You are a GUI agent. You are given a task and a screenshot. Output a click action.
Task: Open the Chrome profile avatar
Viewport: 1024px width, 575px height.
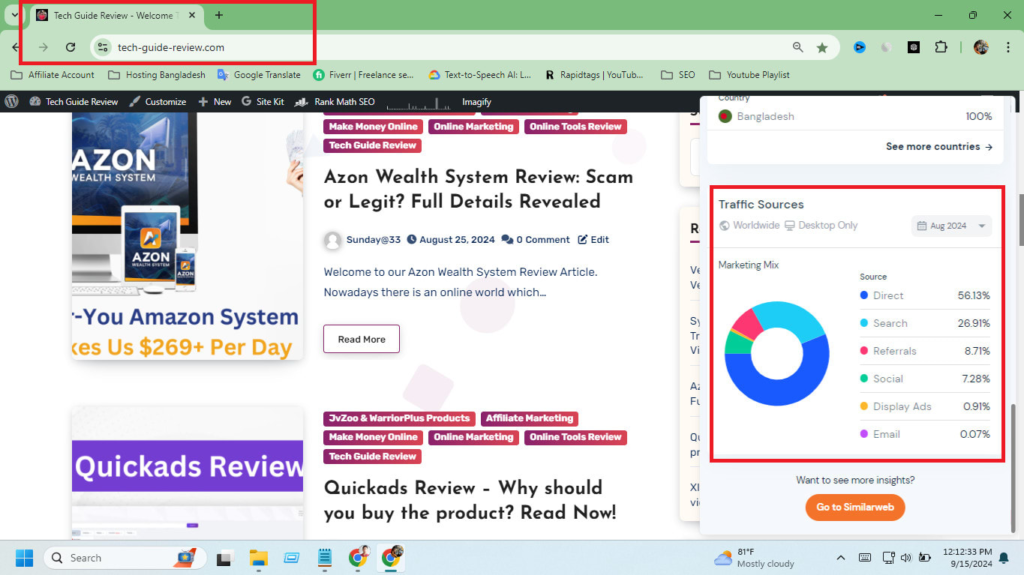click(981, 47)
